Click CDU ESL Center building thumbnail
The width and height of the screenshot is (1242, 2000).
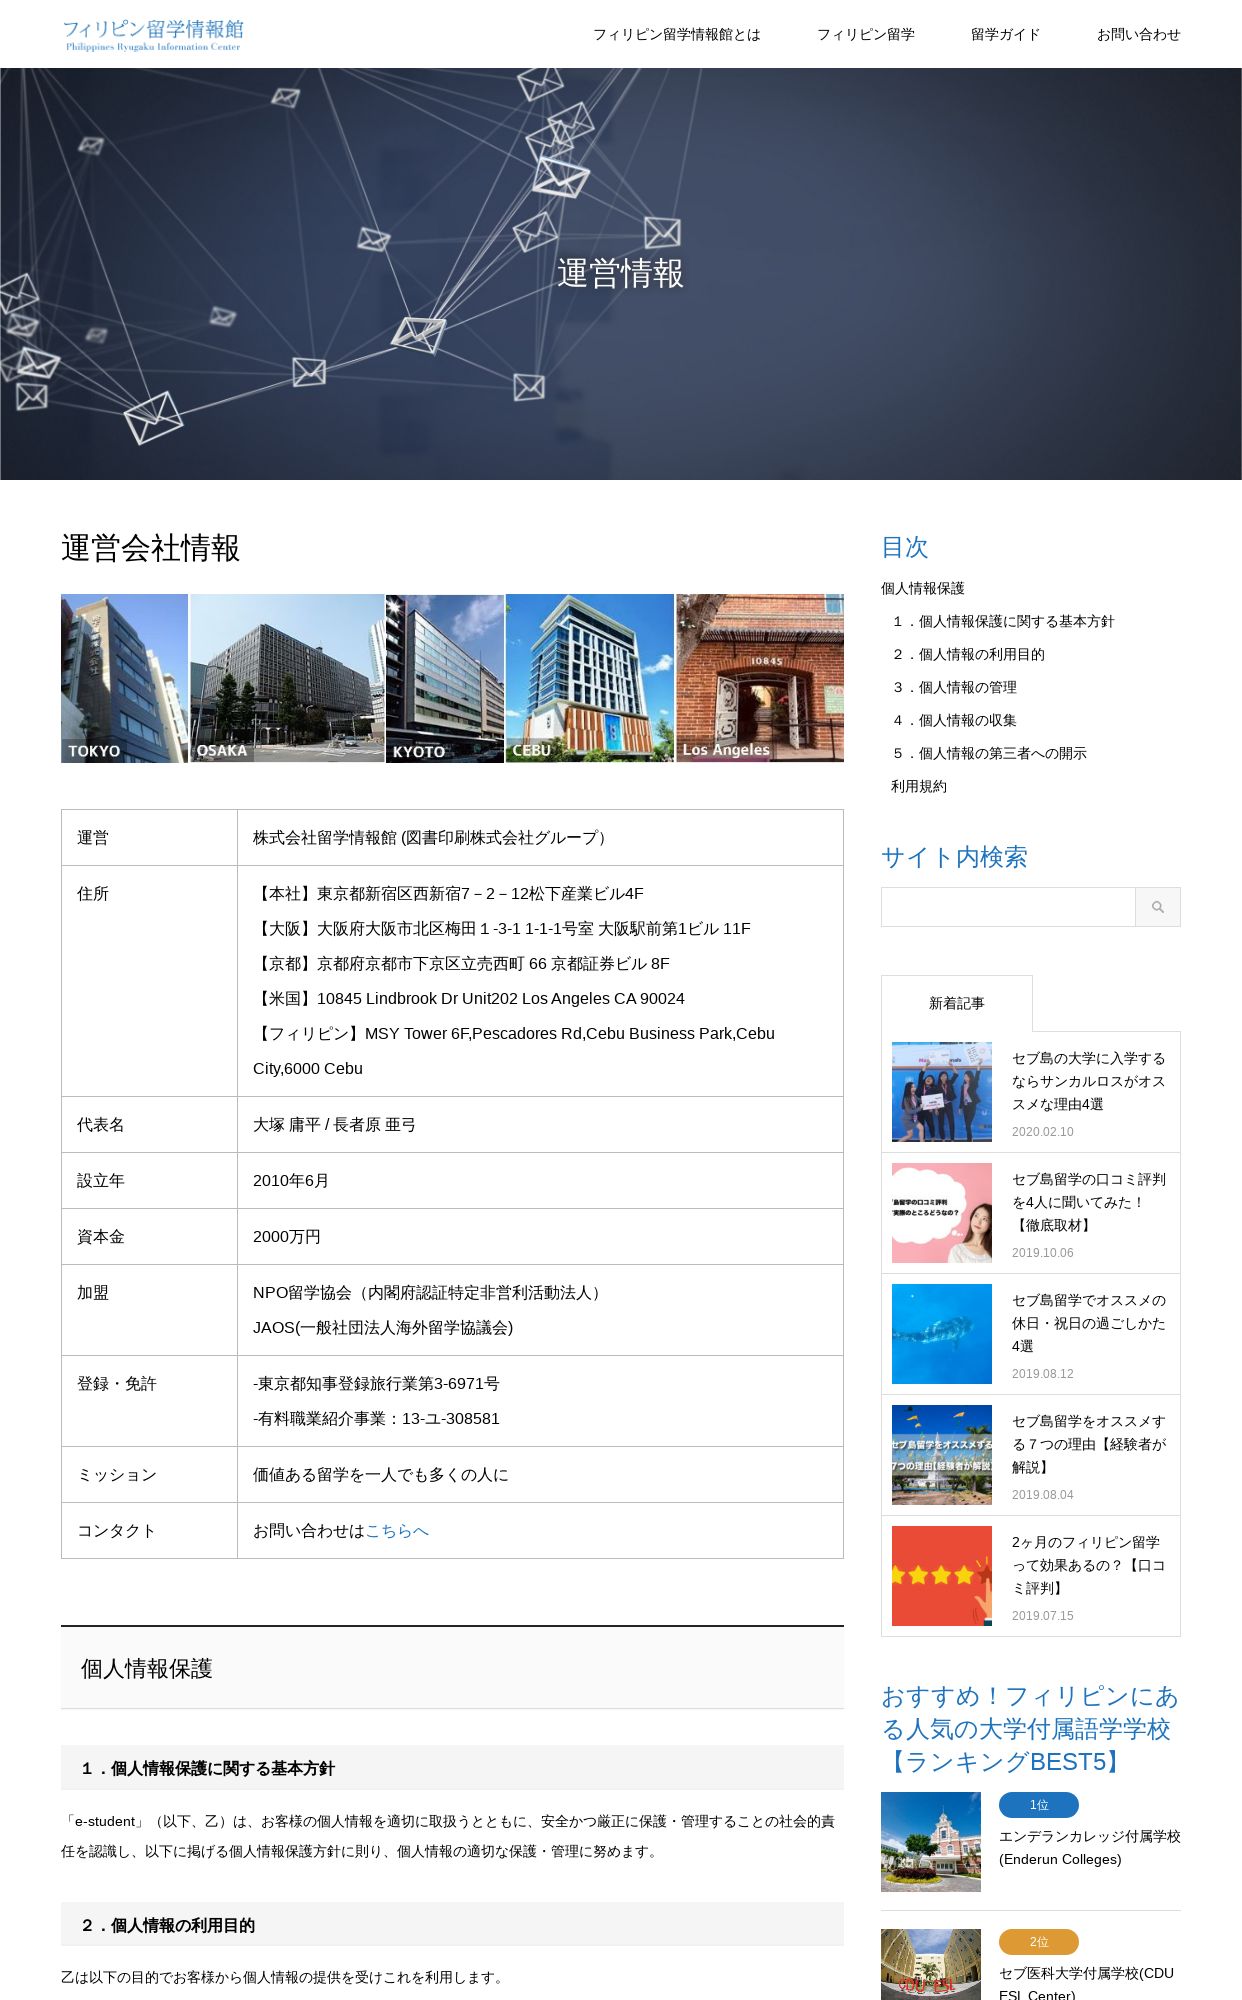tap(931, 1965)
